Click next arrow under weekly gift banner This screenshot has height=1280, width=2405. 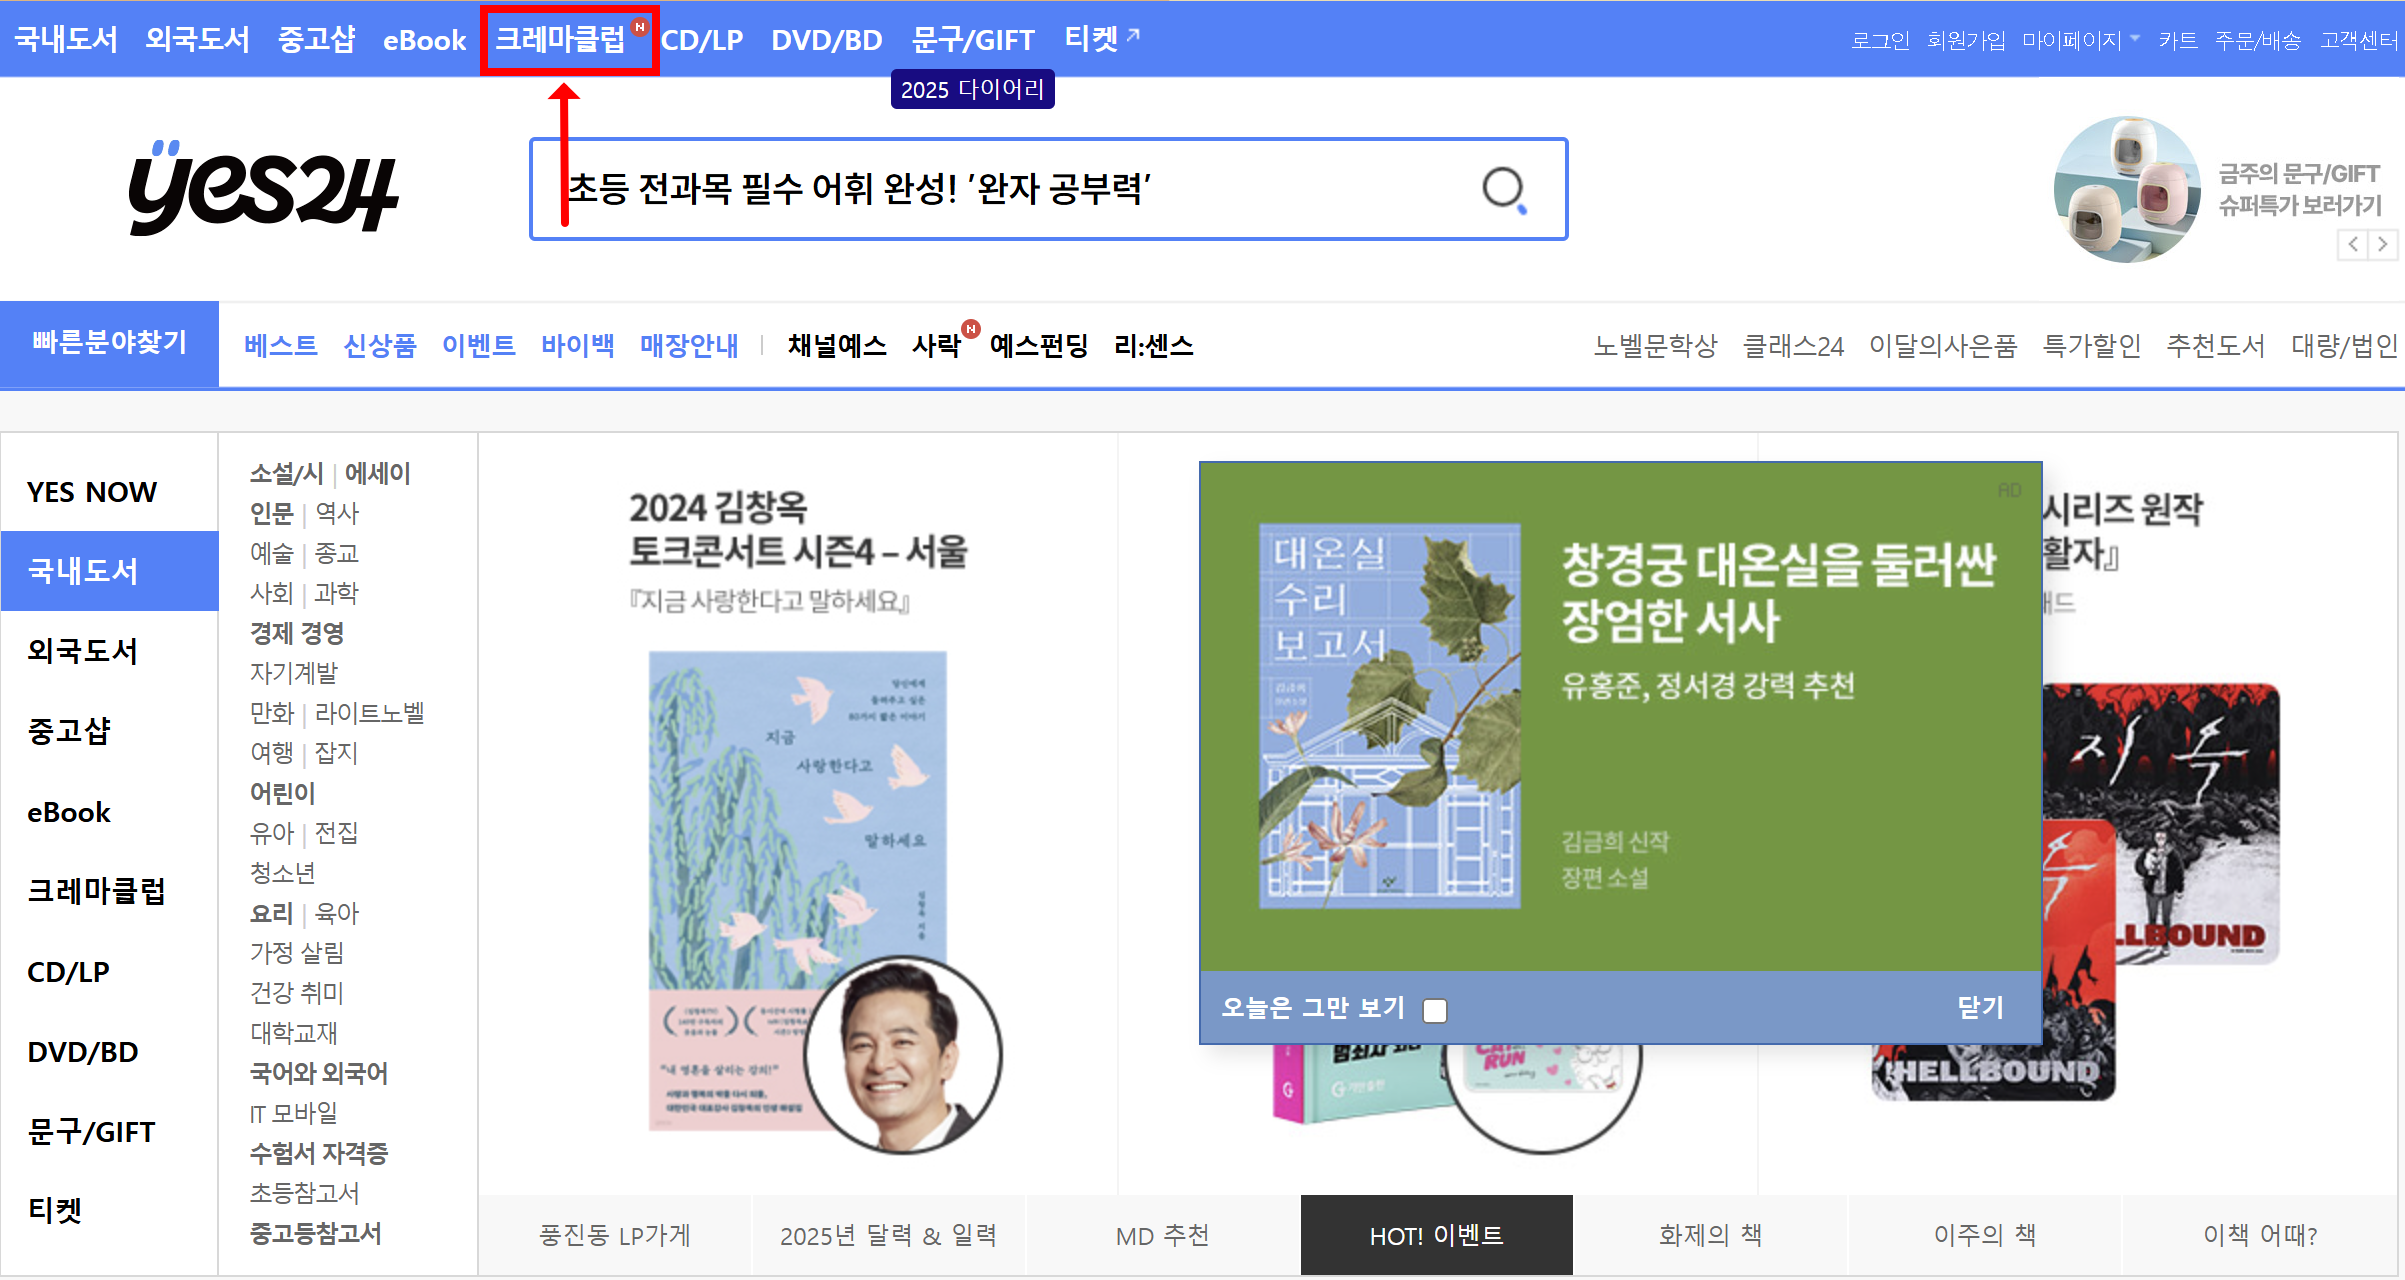[x=2383, y=244]
